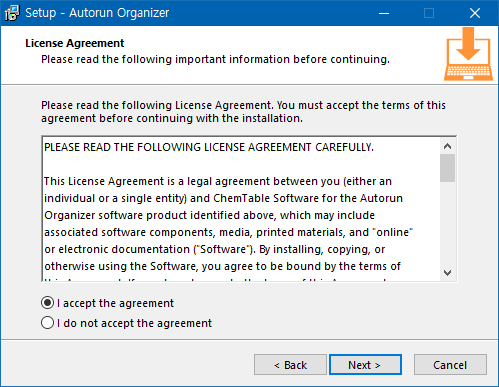The width and height of the screenshot is (499, 387).
Task: Click the license scrollbar thumb
Action: point(447,168)
